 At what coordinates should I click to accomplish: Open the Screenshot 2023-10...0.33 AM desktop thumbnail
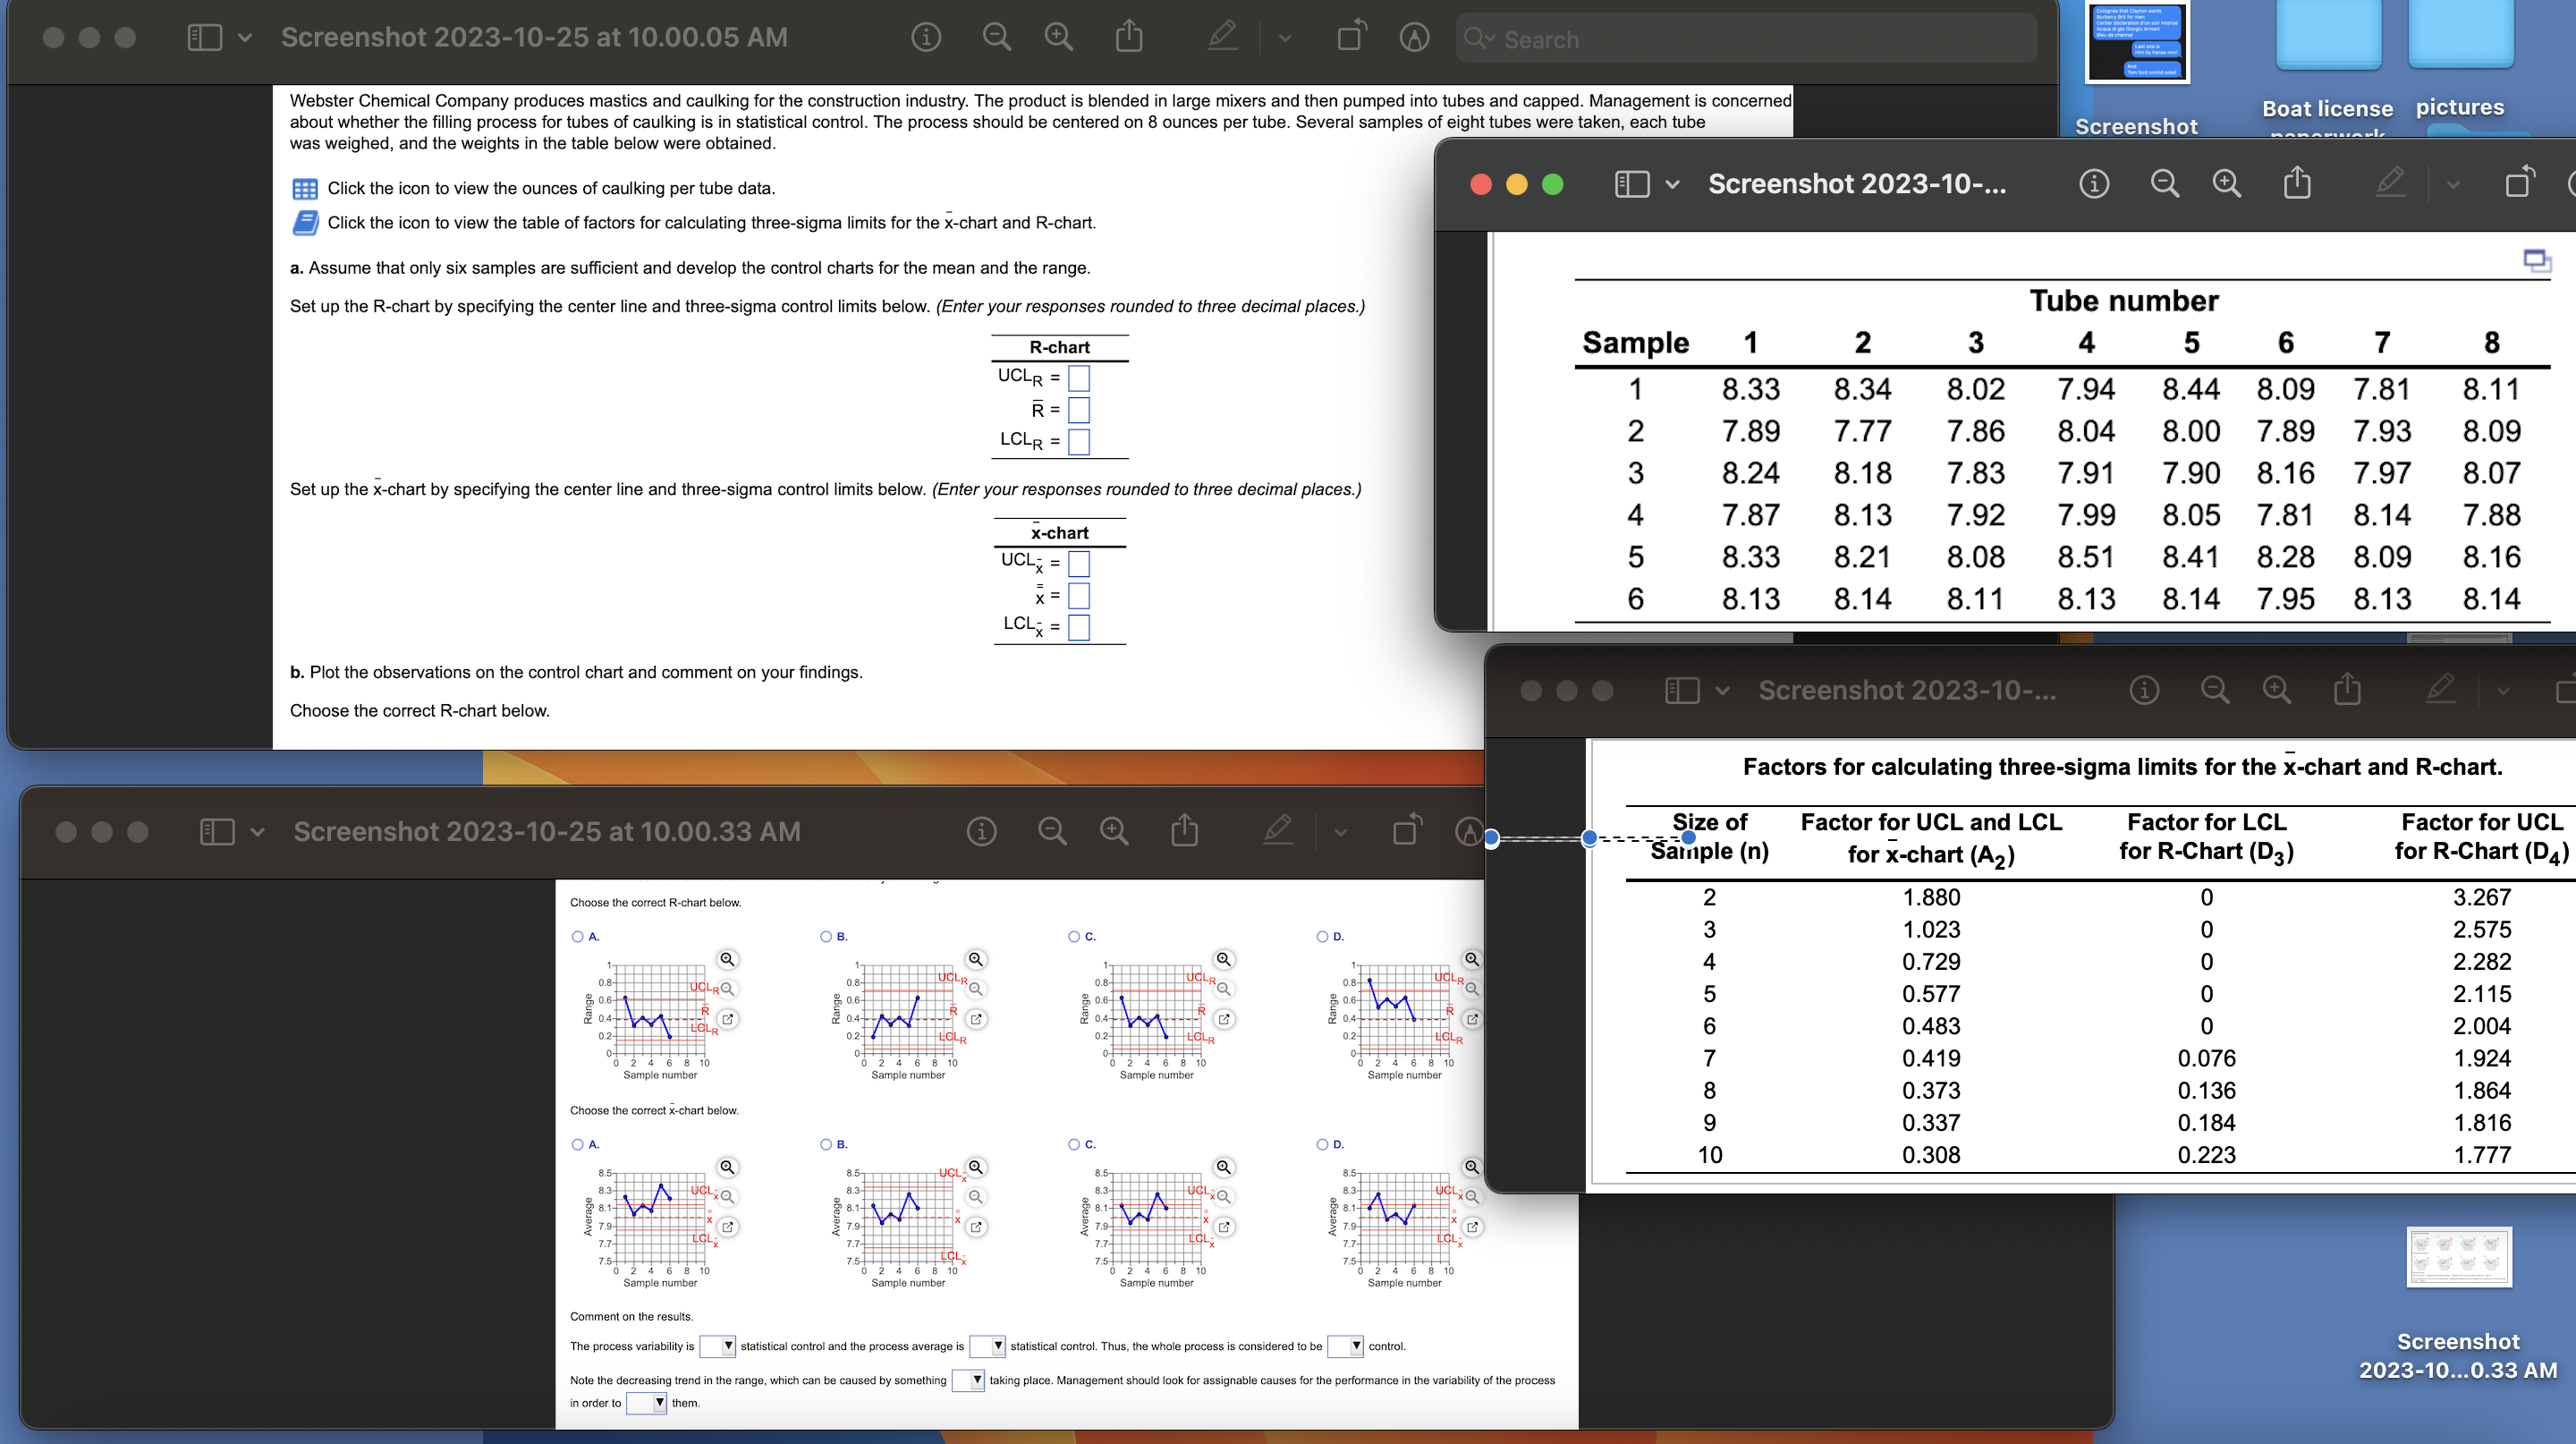[x=2459, y=1257]
